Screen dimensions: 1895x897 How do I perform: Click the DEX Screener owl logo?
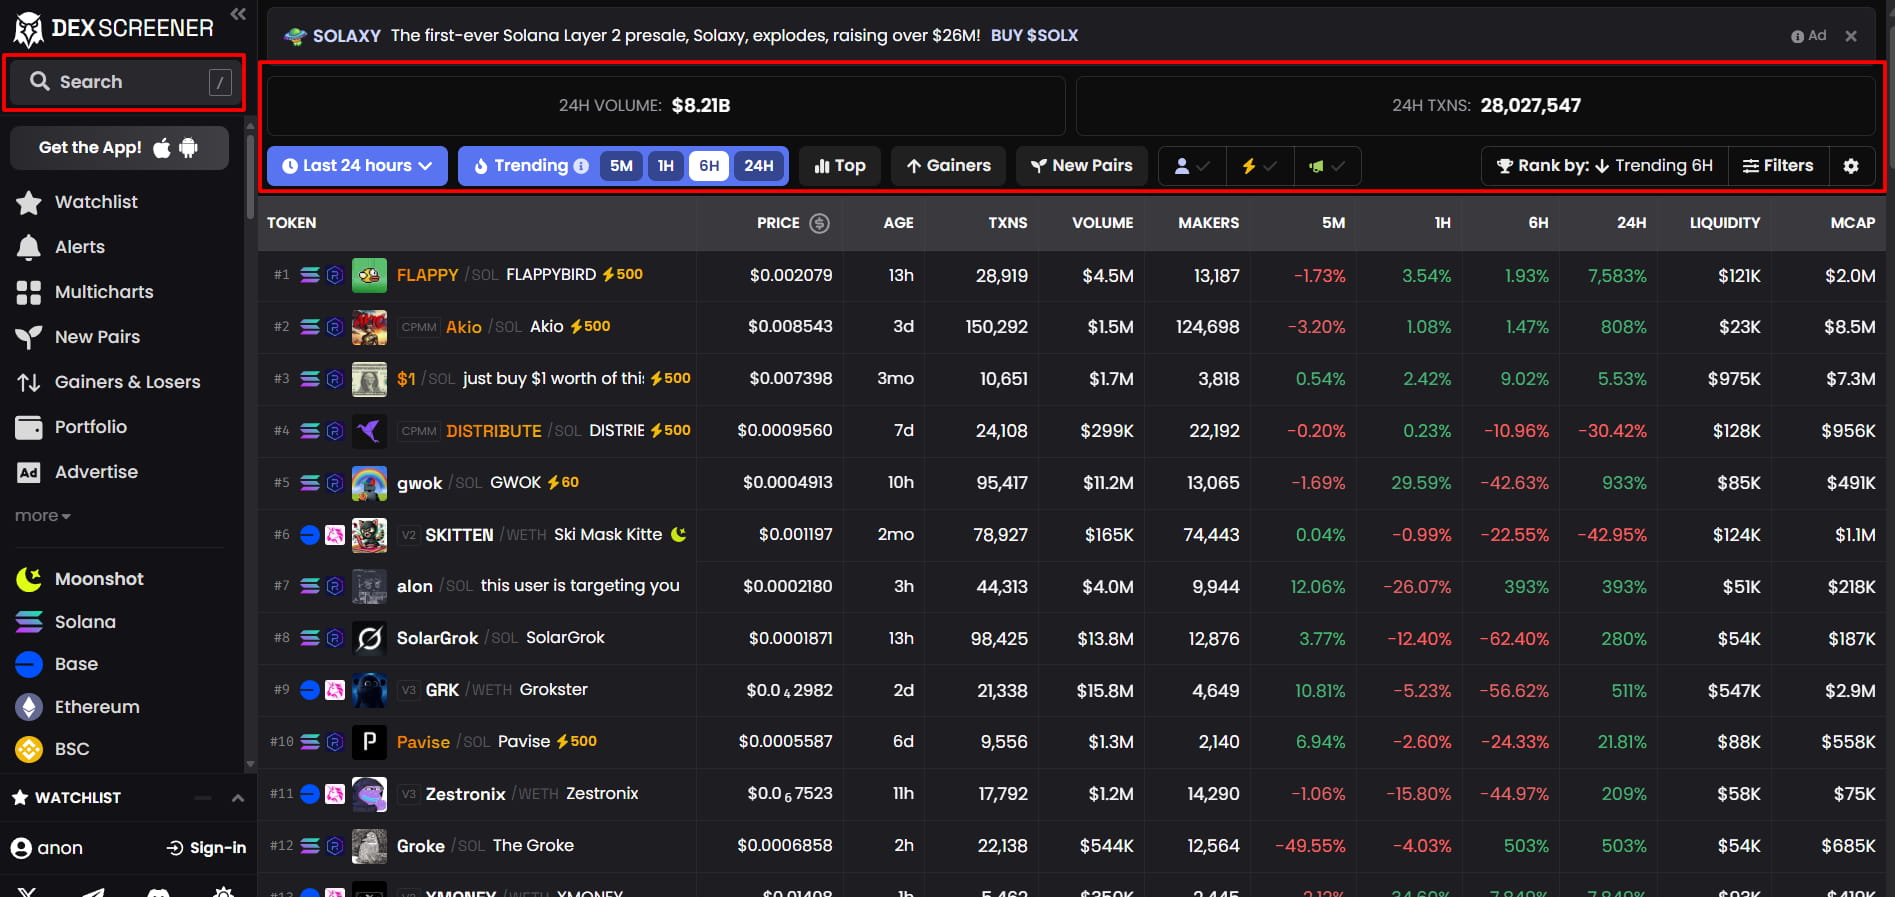tap(28, 30)
